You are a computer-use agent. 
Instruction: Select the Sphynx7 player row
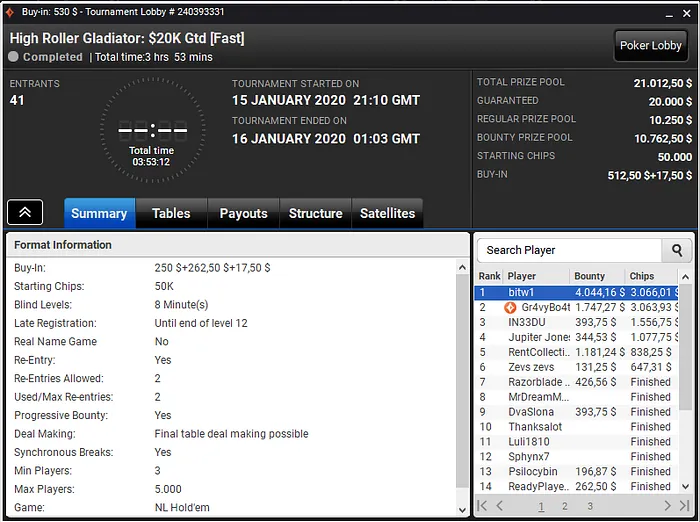[x=577, y=457]
